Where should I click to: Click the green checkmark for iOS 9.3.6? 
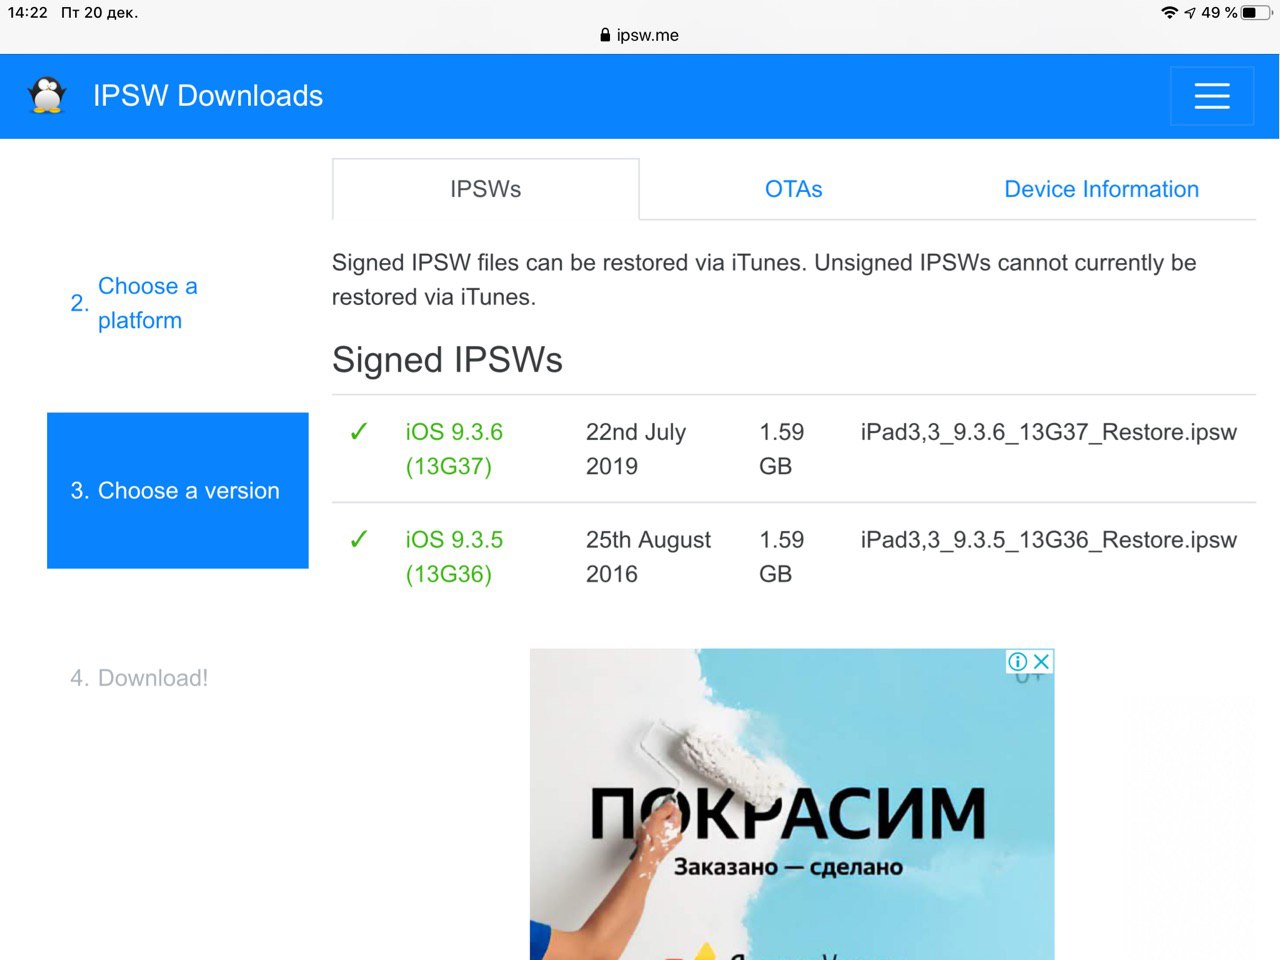[359, 432]
